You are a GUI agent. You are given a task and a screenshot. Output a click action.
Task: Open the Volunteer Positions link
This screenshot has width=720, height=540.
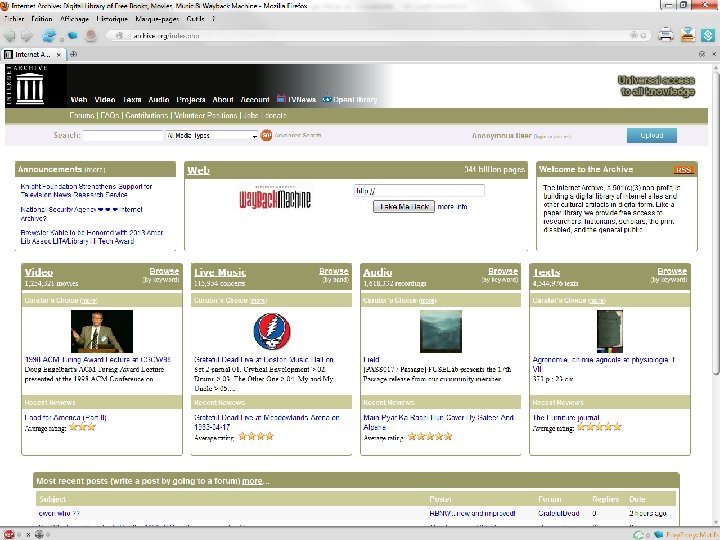click(206, 115)
